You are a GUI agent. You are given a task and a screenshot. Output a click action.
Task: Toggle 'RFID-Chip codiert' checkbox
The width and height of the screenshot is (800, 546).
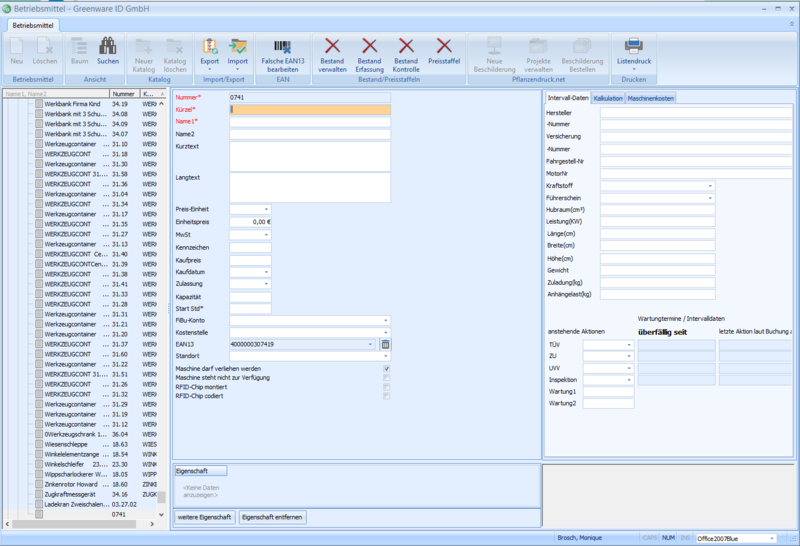point(387,396)
